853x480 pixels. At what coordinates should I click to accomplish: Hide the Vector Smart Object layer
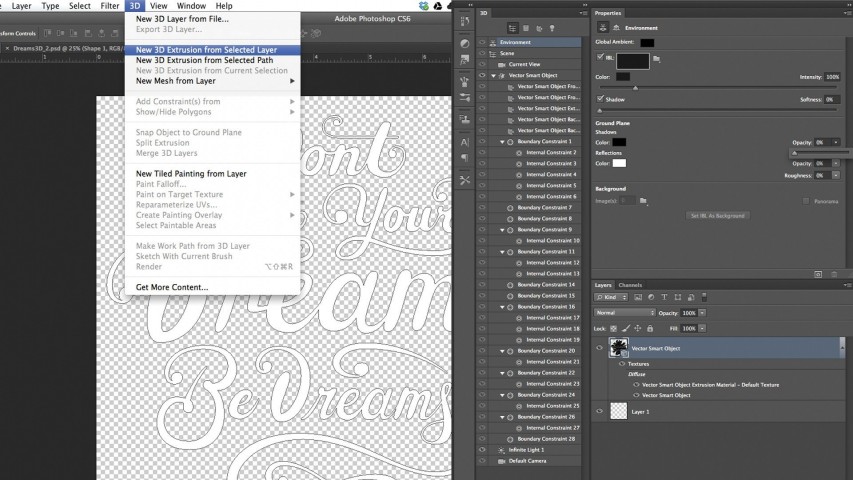[x=599, y=348]
